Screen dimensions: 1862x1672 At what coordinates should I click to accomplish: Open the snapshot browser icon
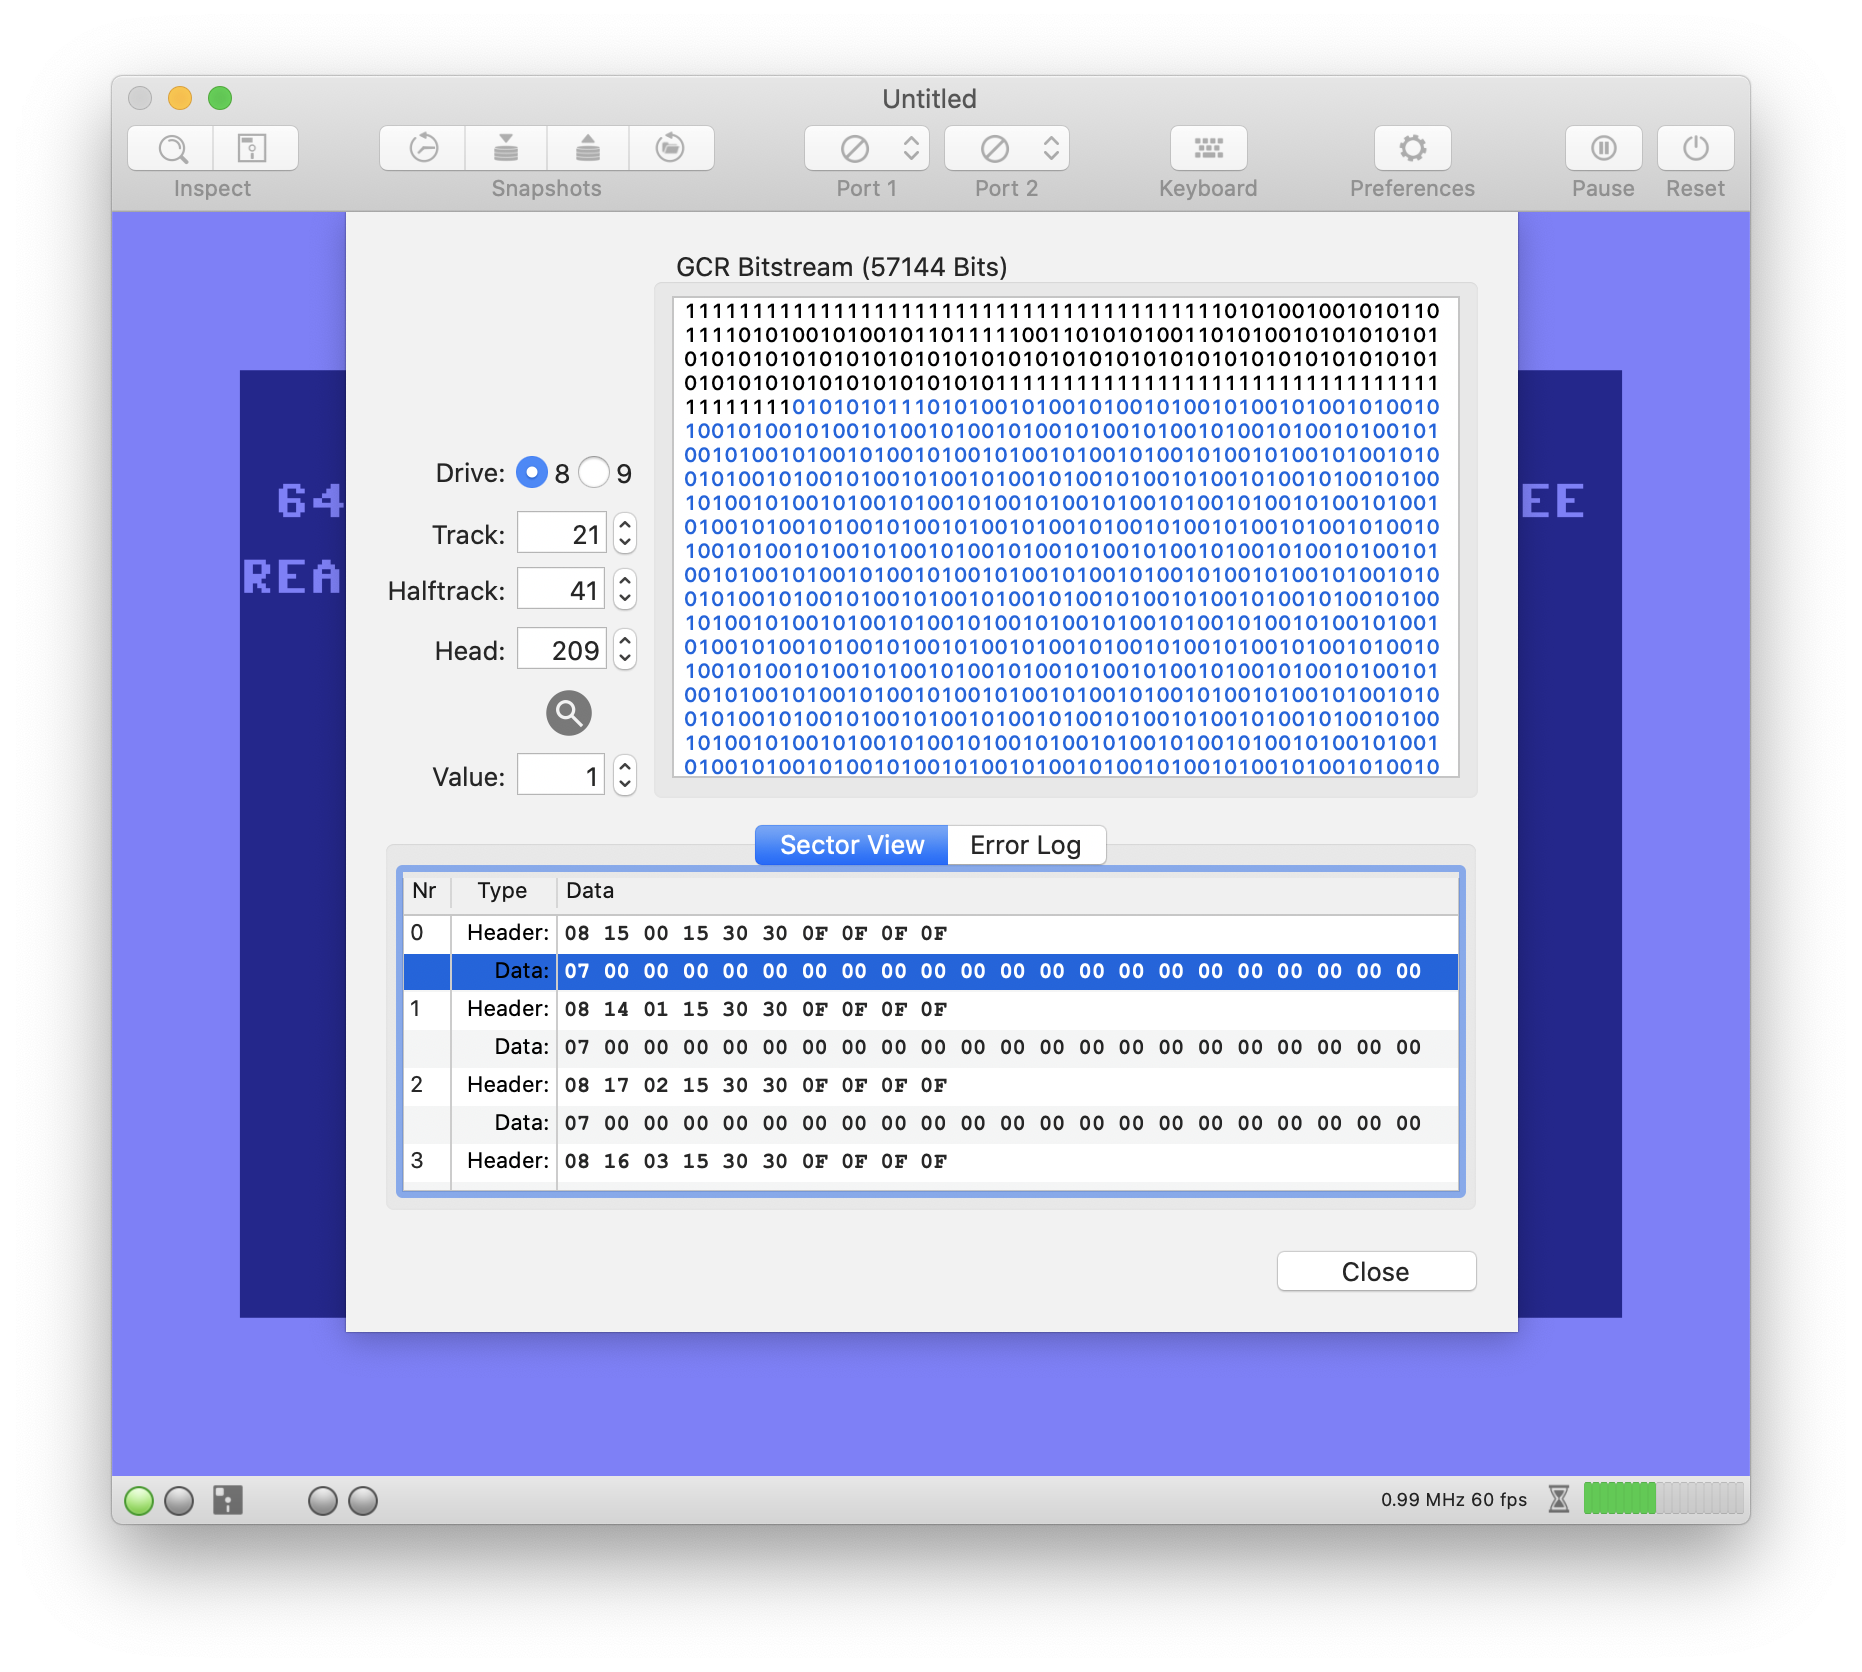pyautogui.click(x=670, y=147)
